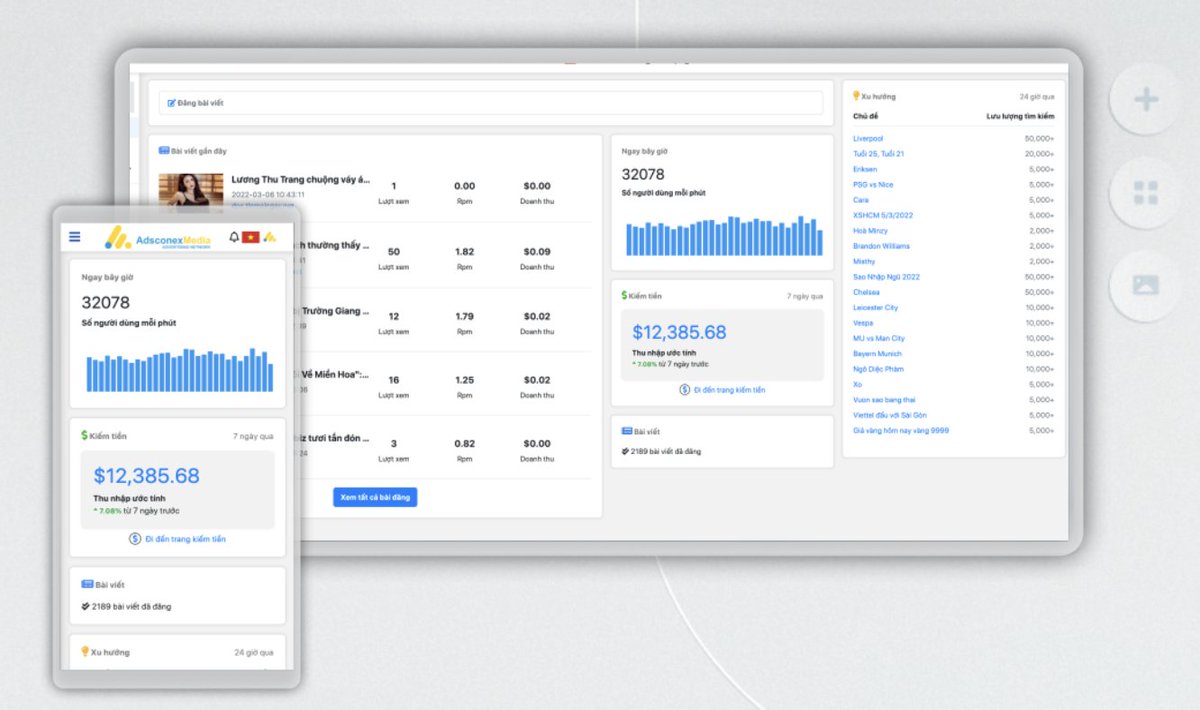
Task: Open the Liverpool trending topic
Action: [x=868, y=138]
